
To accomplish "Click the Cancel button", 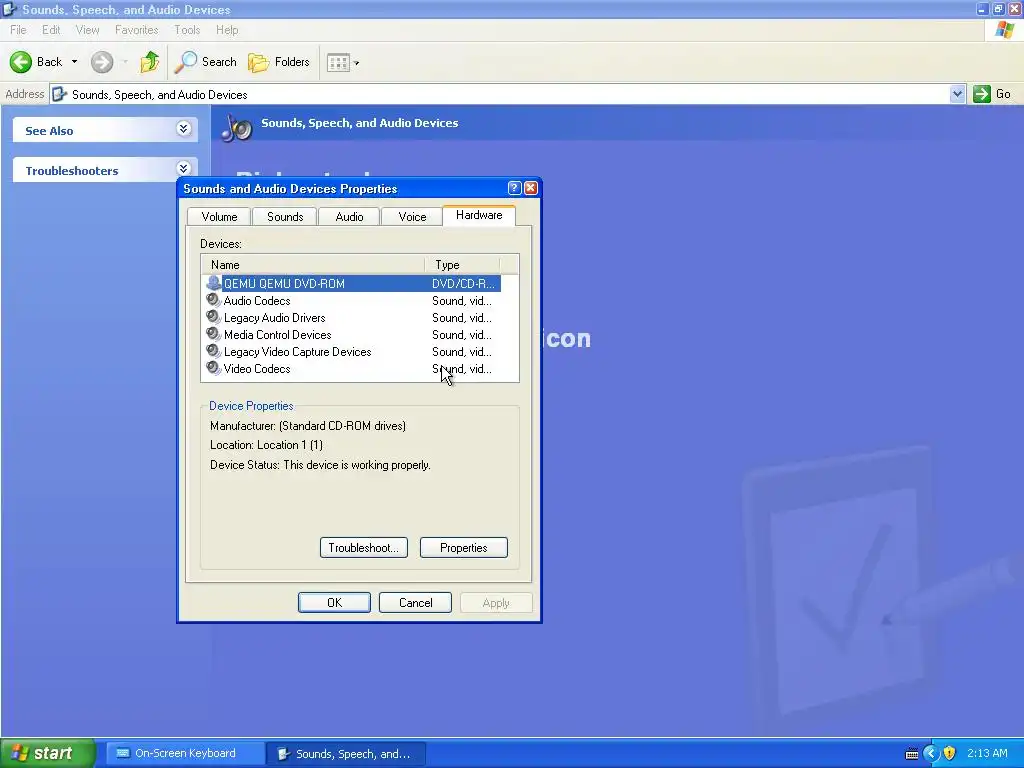I will click(x=415, y=602).
